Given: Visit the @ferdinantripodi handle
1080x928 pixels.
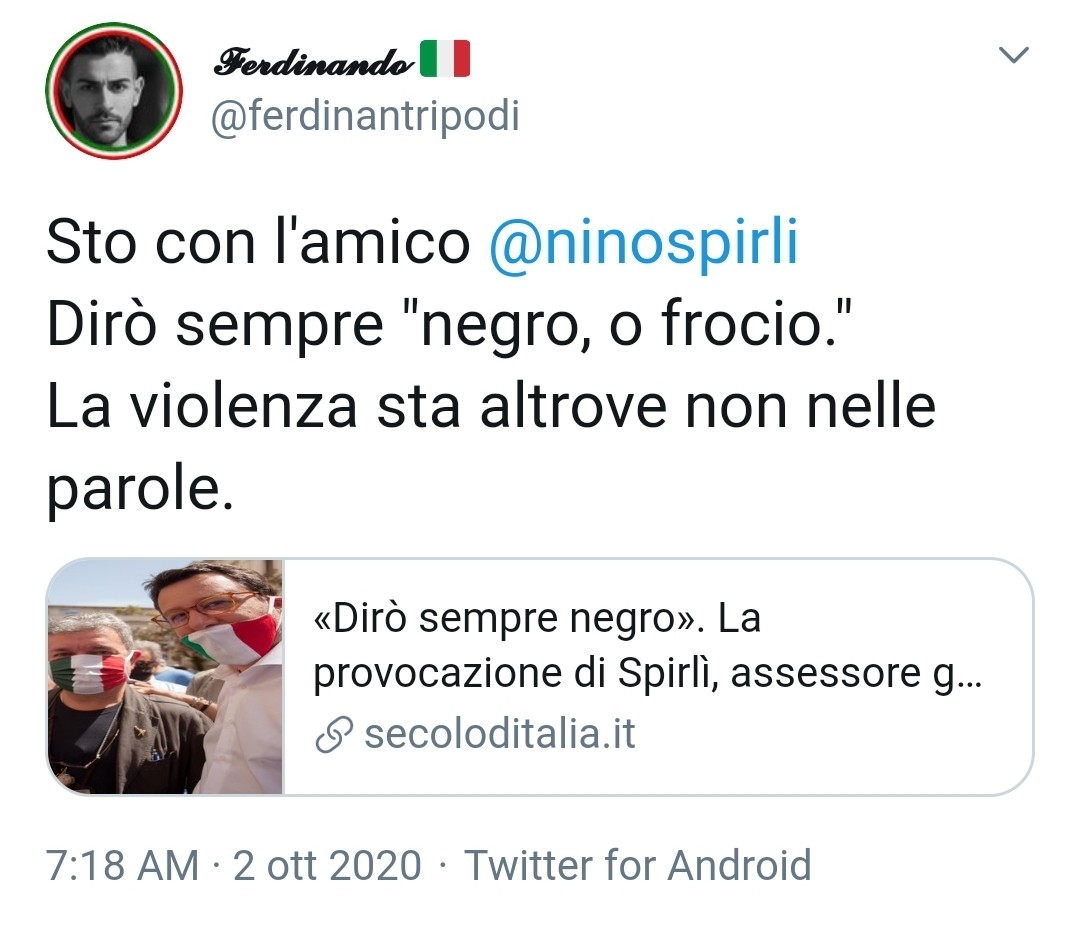Looking at the screenshot, I should [365, 116].
